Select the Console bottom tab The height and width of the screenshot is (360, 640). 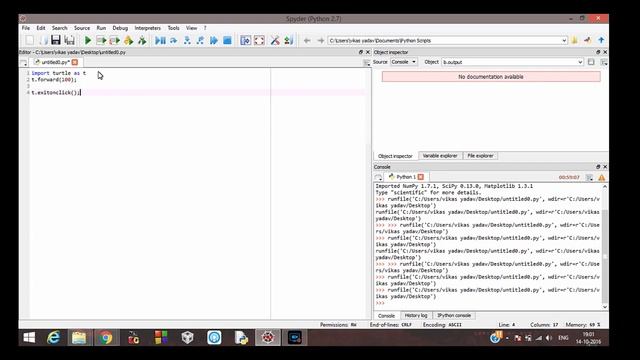pyautogui.click(x=386, y=316)
